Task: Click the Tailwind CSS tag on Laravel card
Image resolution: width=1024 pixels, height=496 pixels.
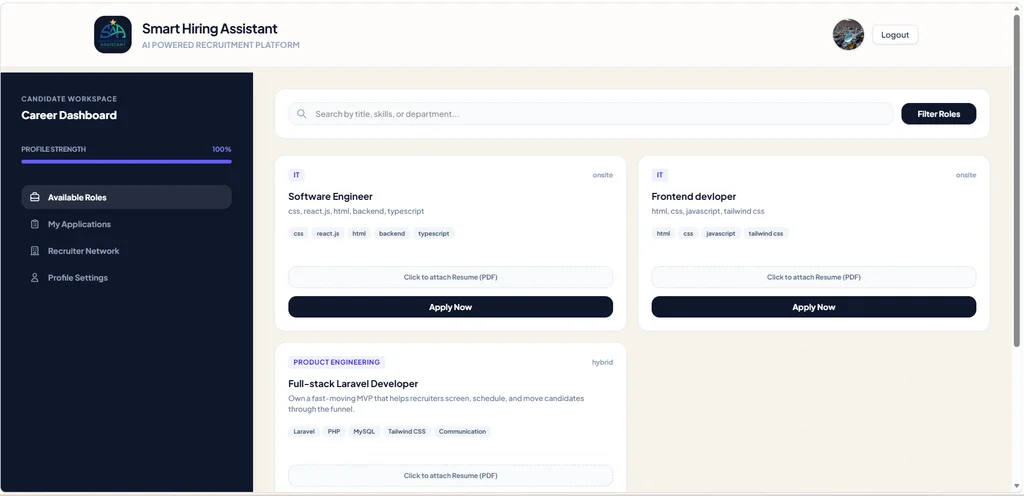Action: [407, 431]
